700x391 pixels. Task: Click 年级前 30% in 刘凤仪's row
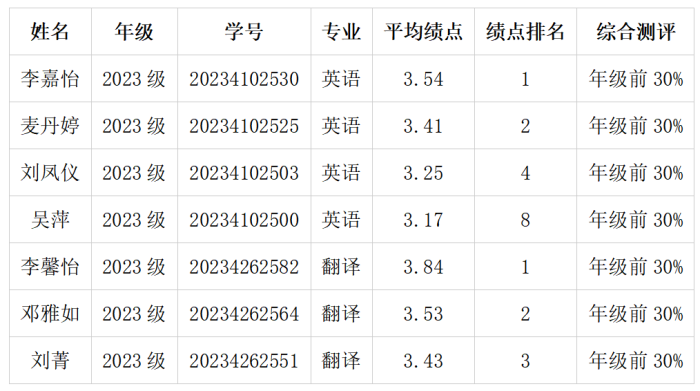(636, 173)
